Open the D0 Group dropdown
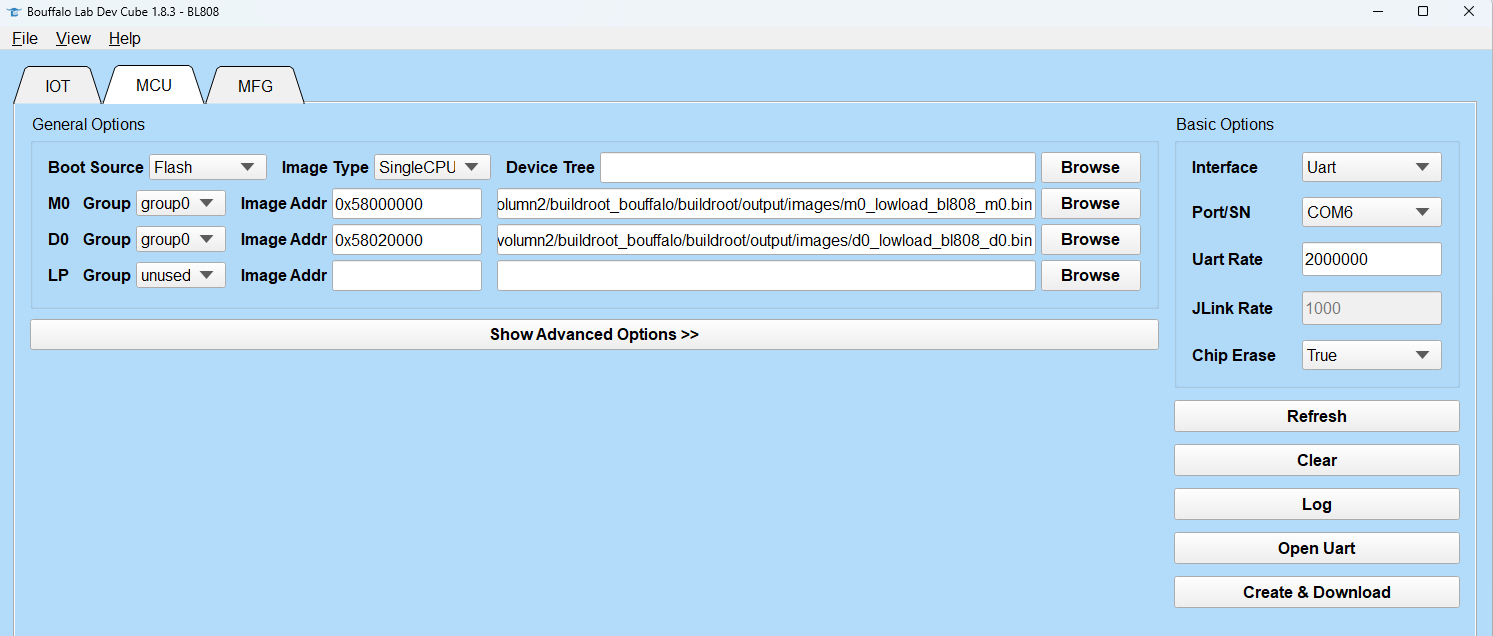 pos(181,239)
